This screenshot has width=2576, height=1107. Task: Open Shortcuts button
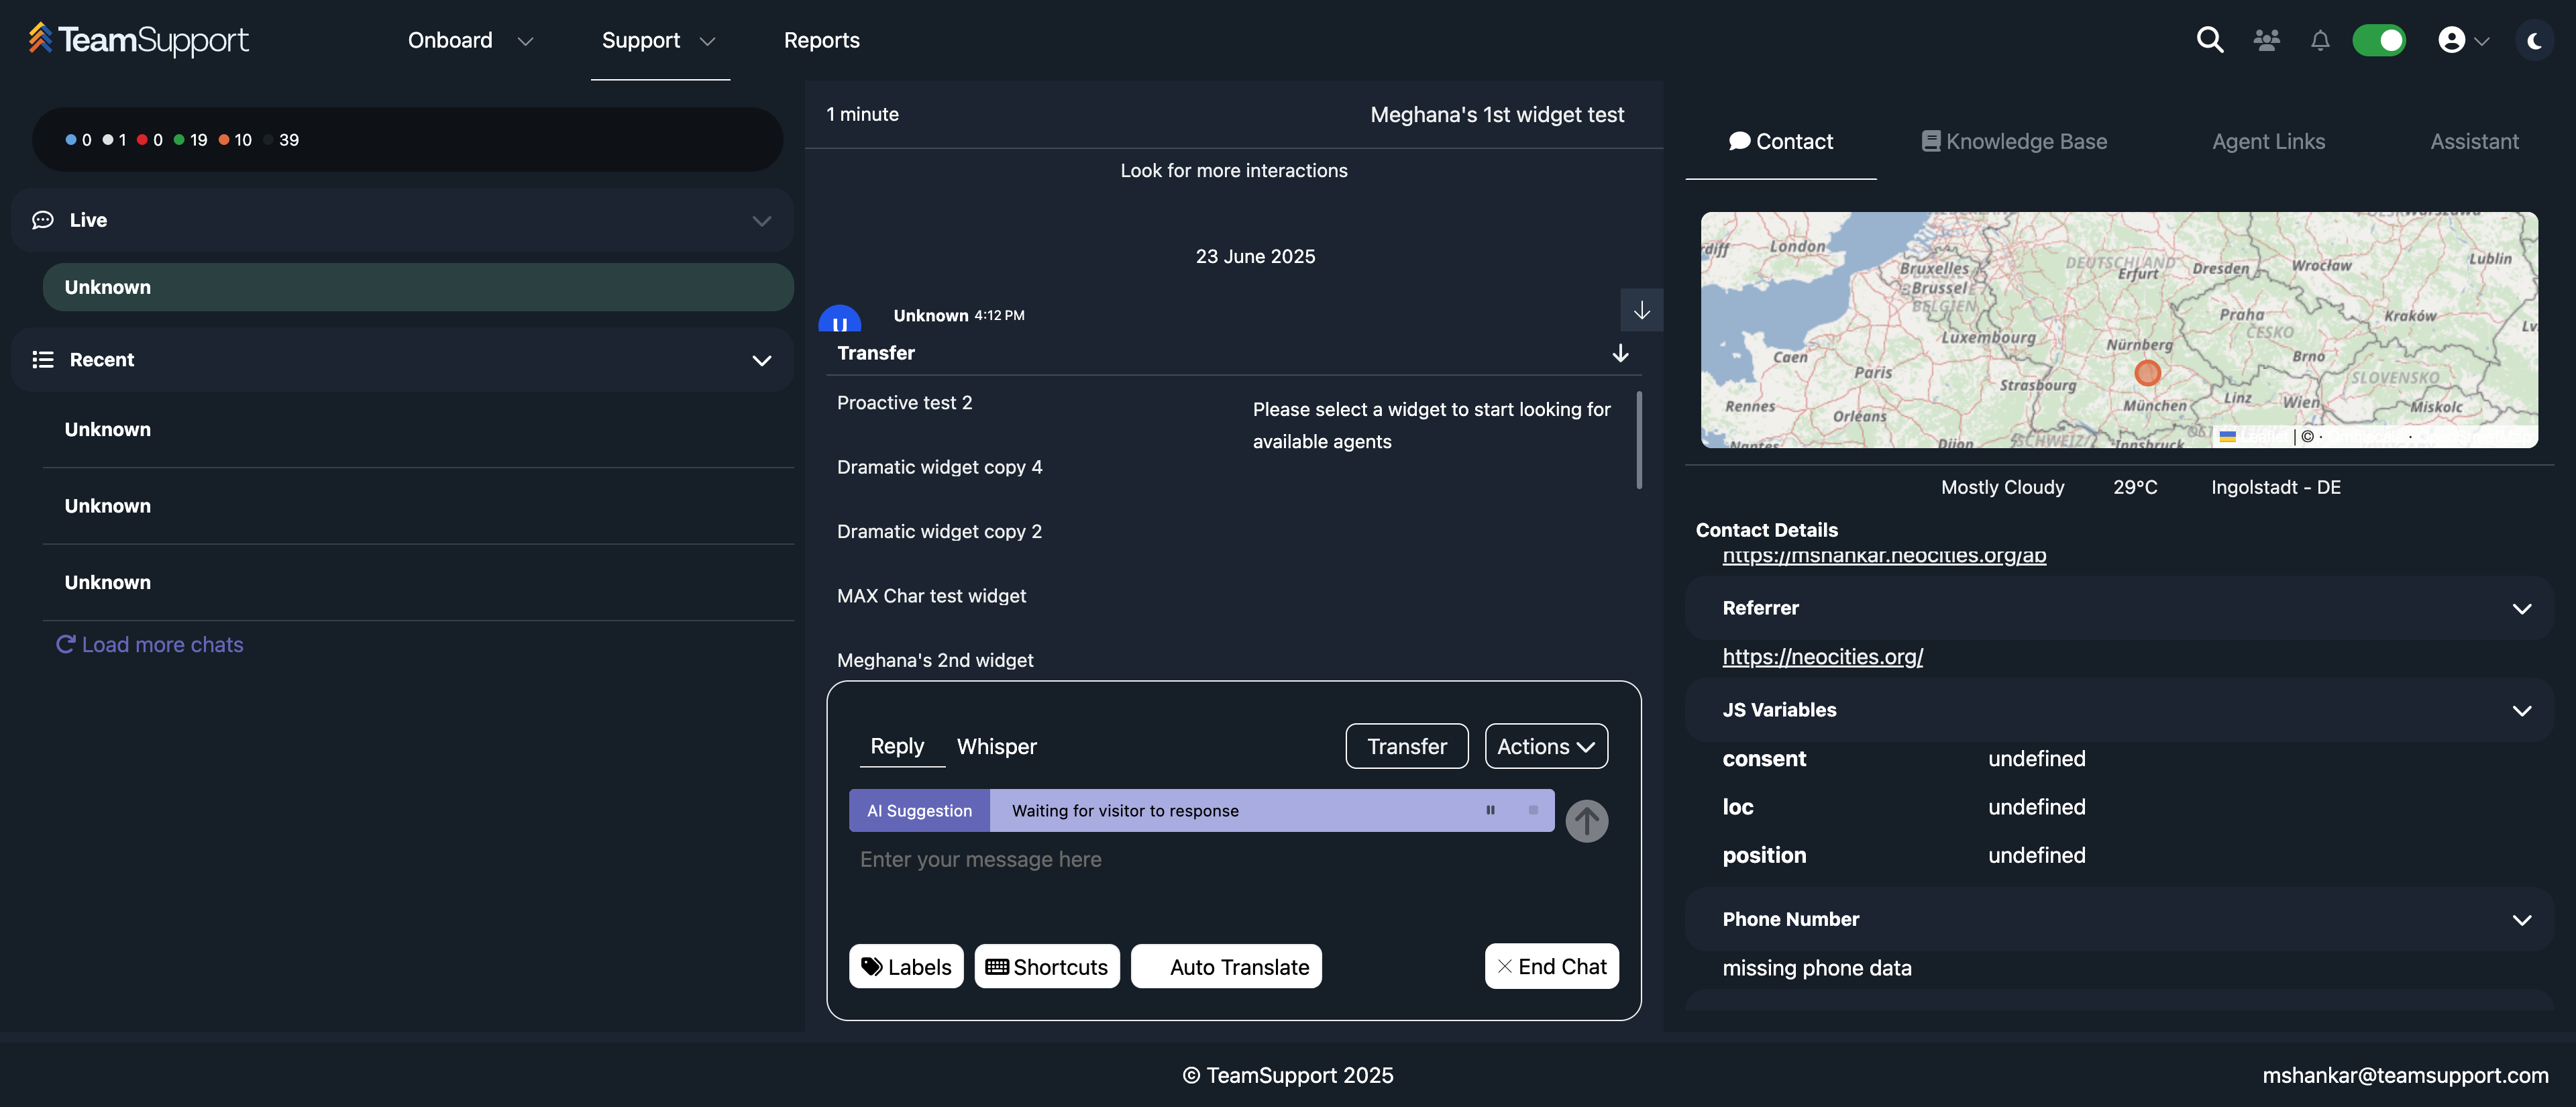tap(1047, 966)
